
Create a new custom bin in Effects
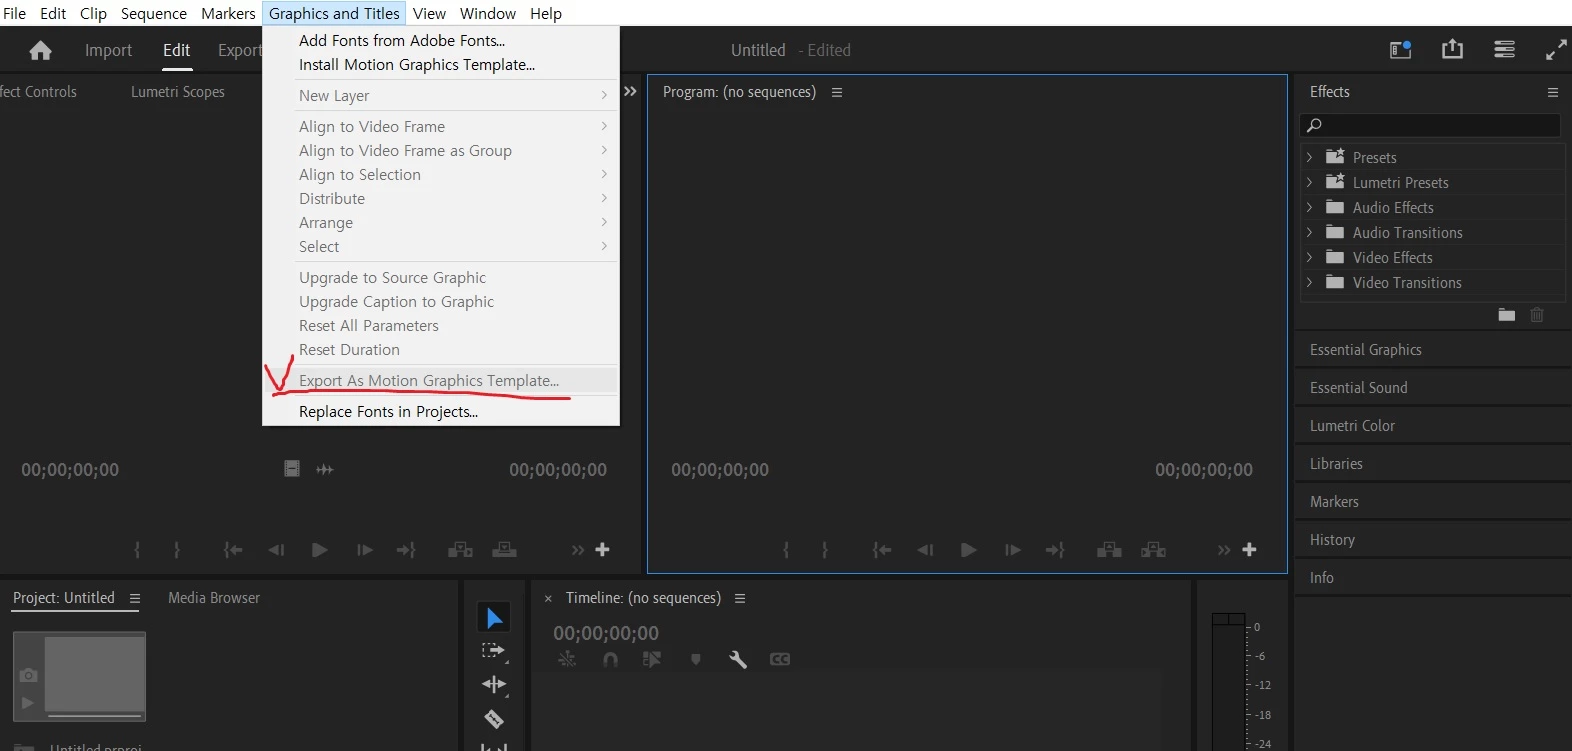coord(1506,315)
